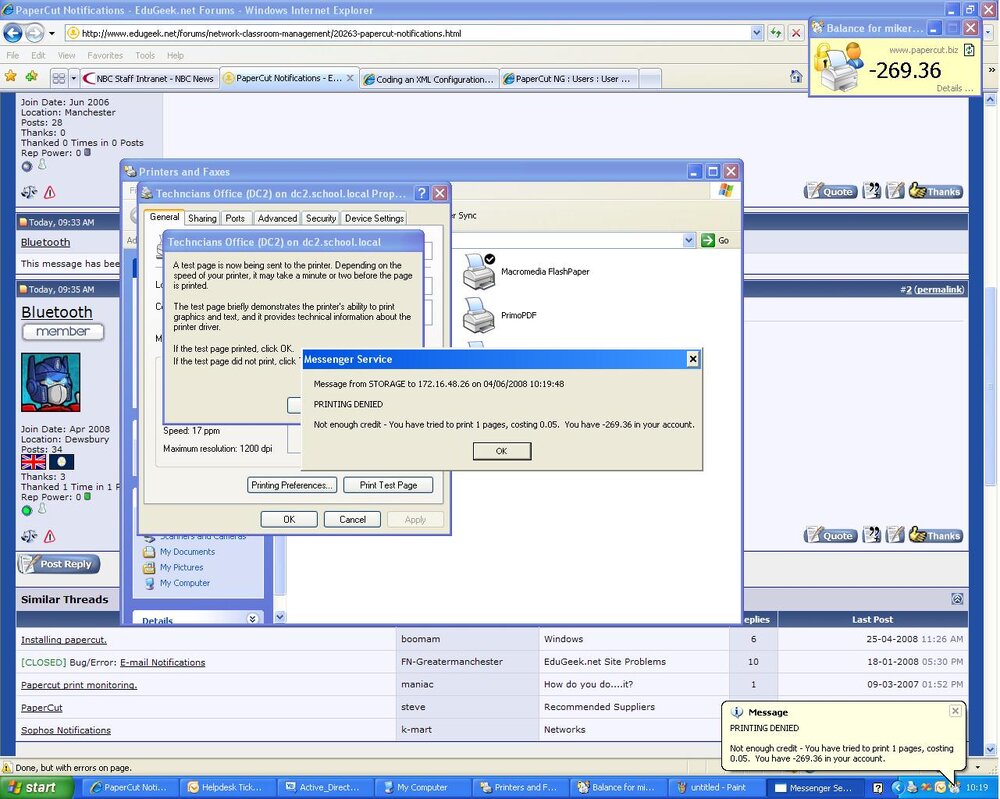This screenshot has width=1000, height=799.
Task: Open the Favorites menu
Action: coord(105,55)
